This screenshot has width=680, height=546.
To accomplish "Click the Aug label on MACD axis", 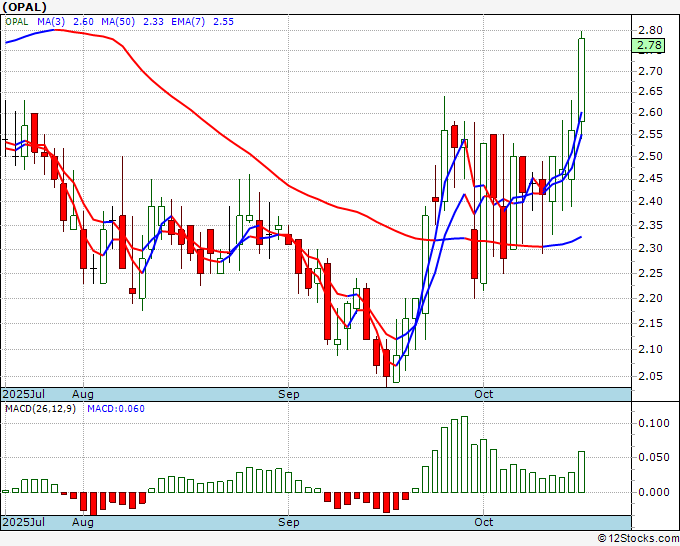I will tap(83, 522).
